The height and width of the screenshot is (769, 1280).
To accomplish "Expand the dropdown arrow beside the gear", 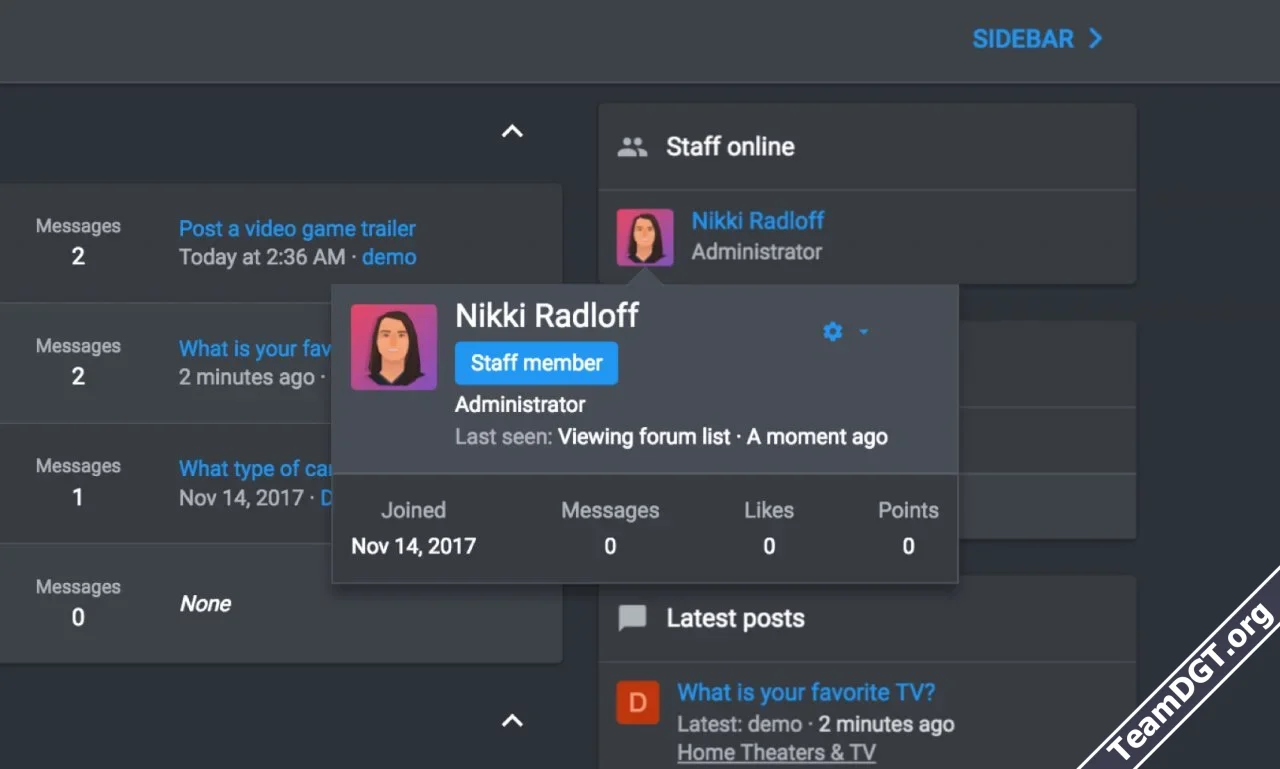I will pyautogui.click(x=863, y=331).
